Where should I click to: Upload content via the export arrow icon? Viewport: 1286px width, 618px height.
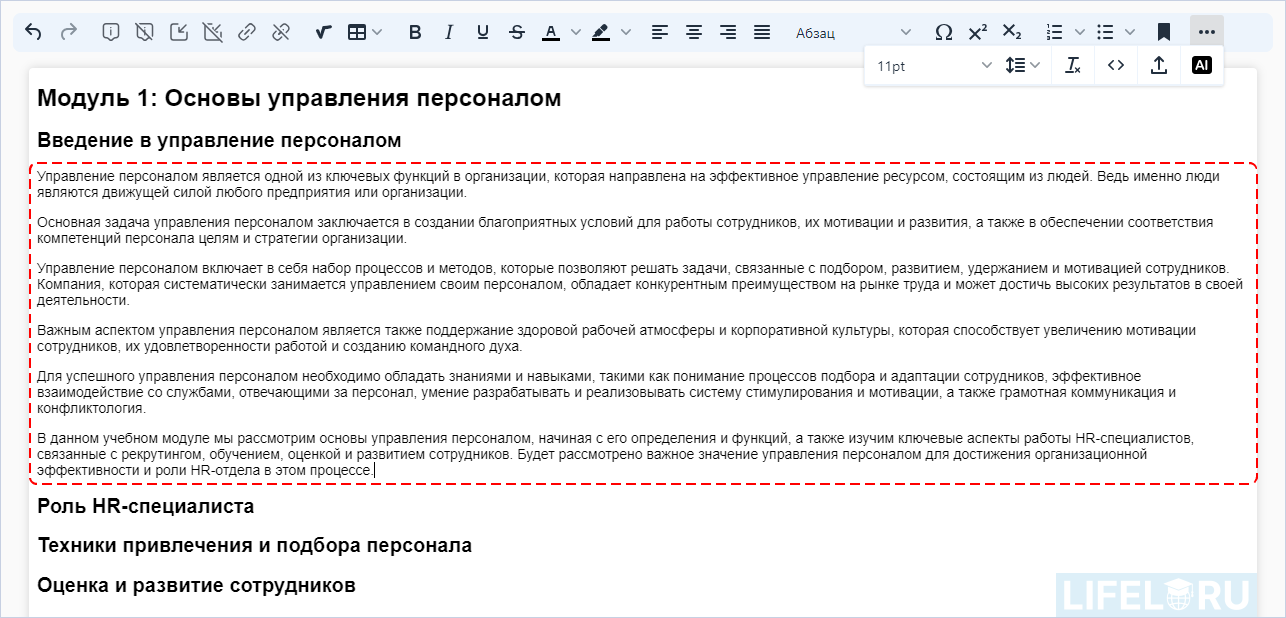(1158, 64)
